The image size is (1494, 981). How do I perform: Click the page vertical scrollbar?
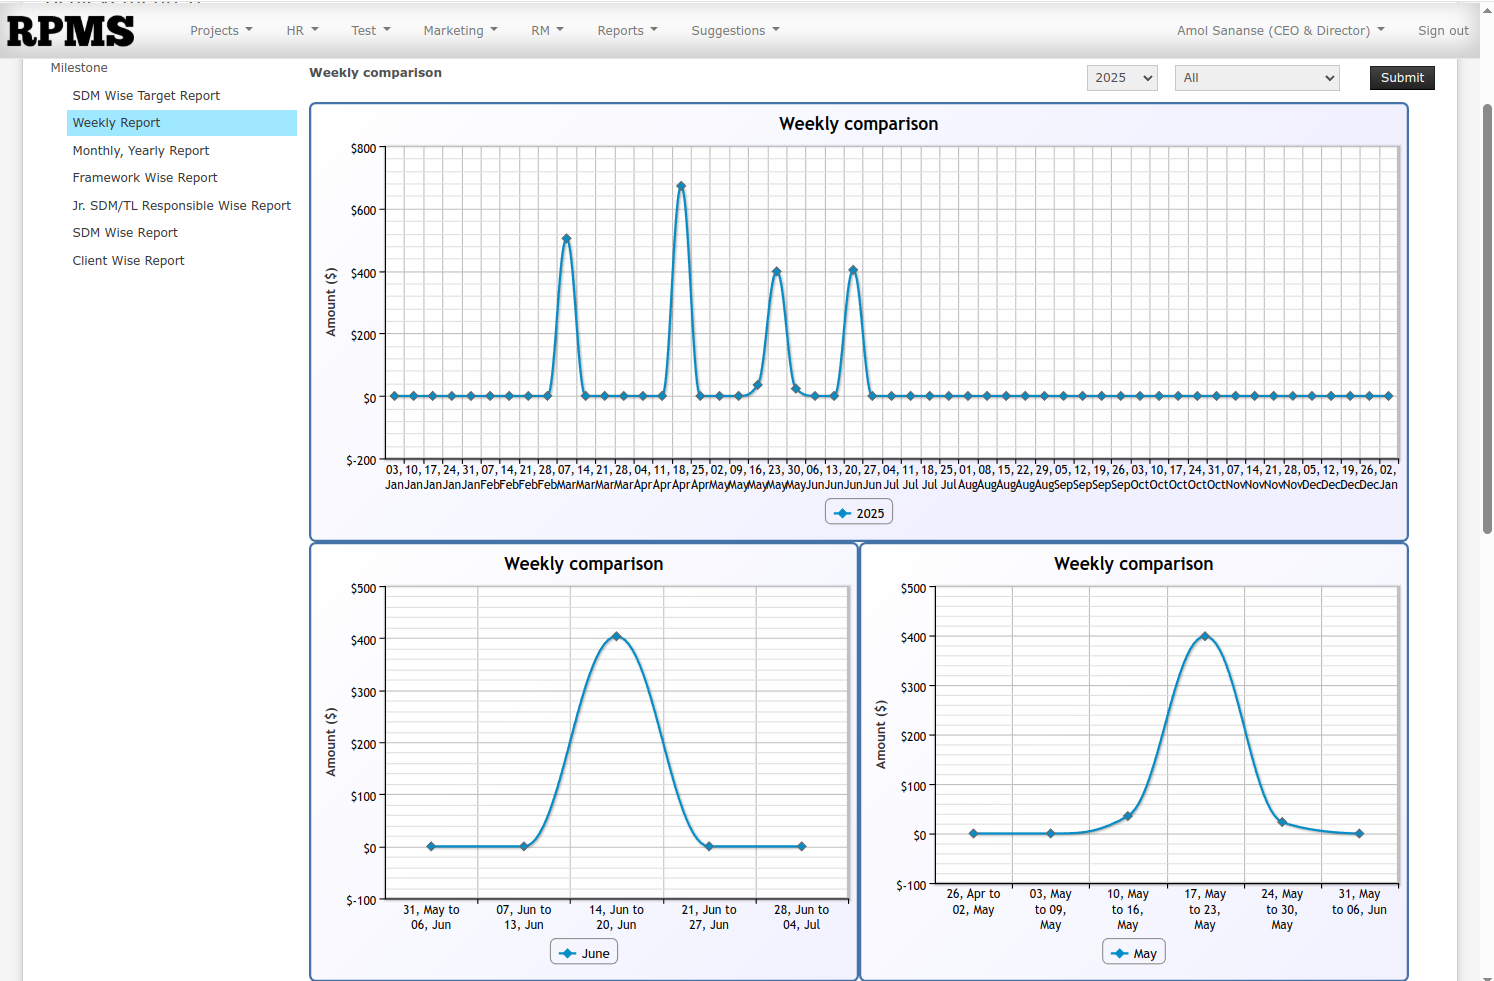point(1487,320)
